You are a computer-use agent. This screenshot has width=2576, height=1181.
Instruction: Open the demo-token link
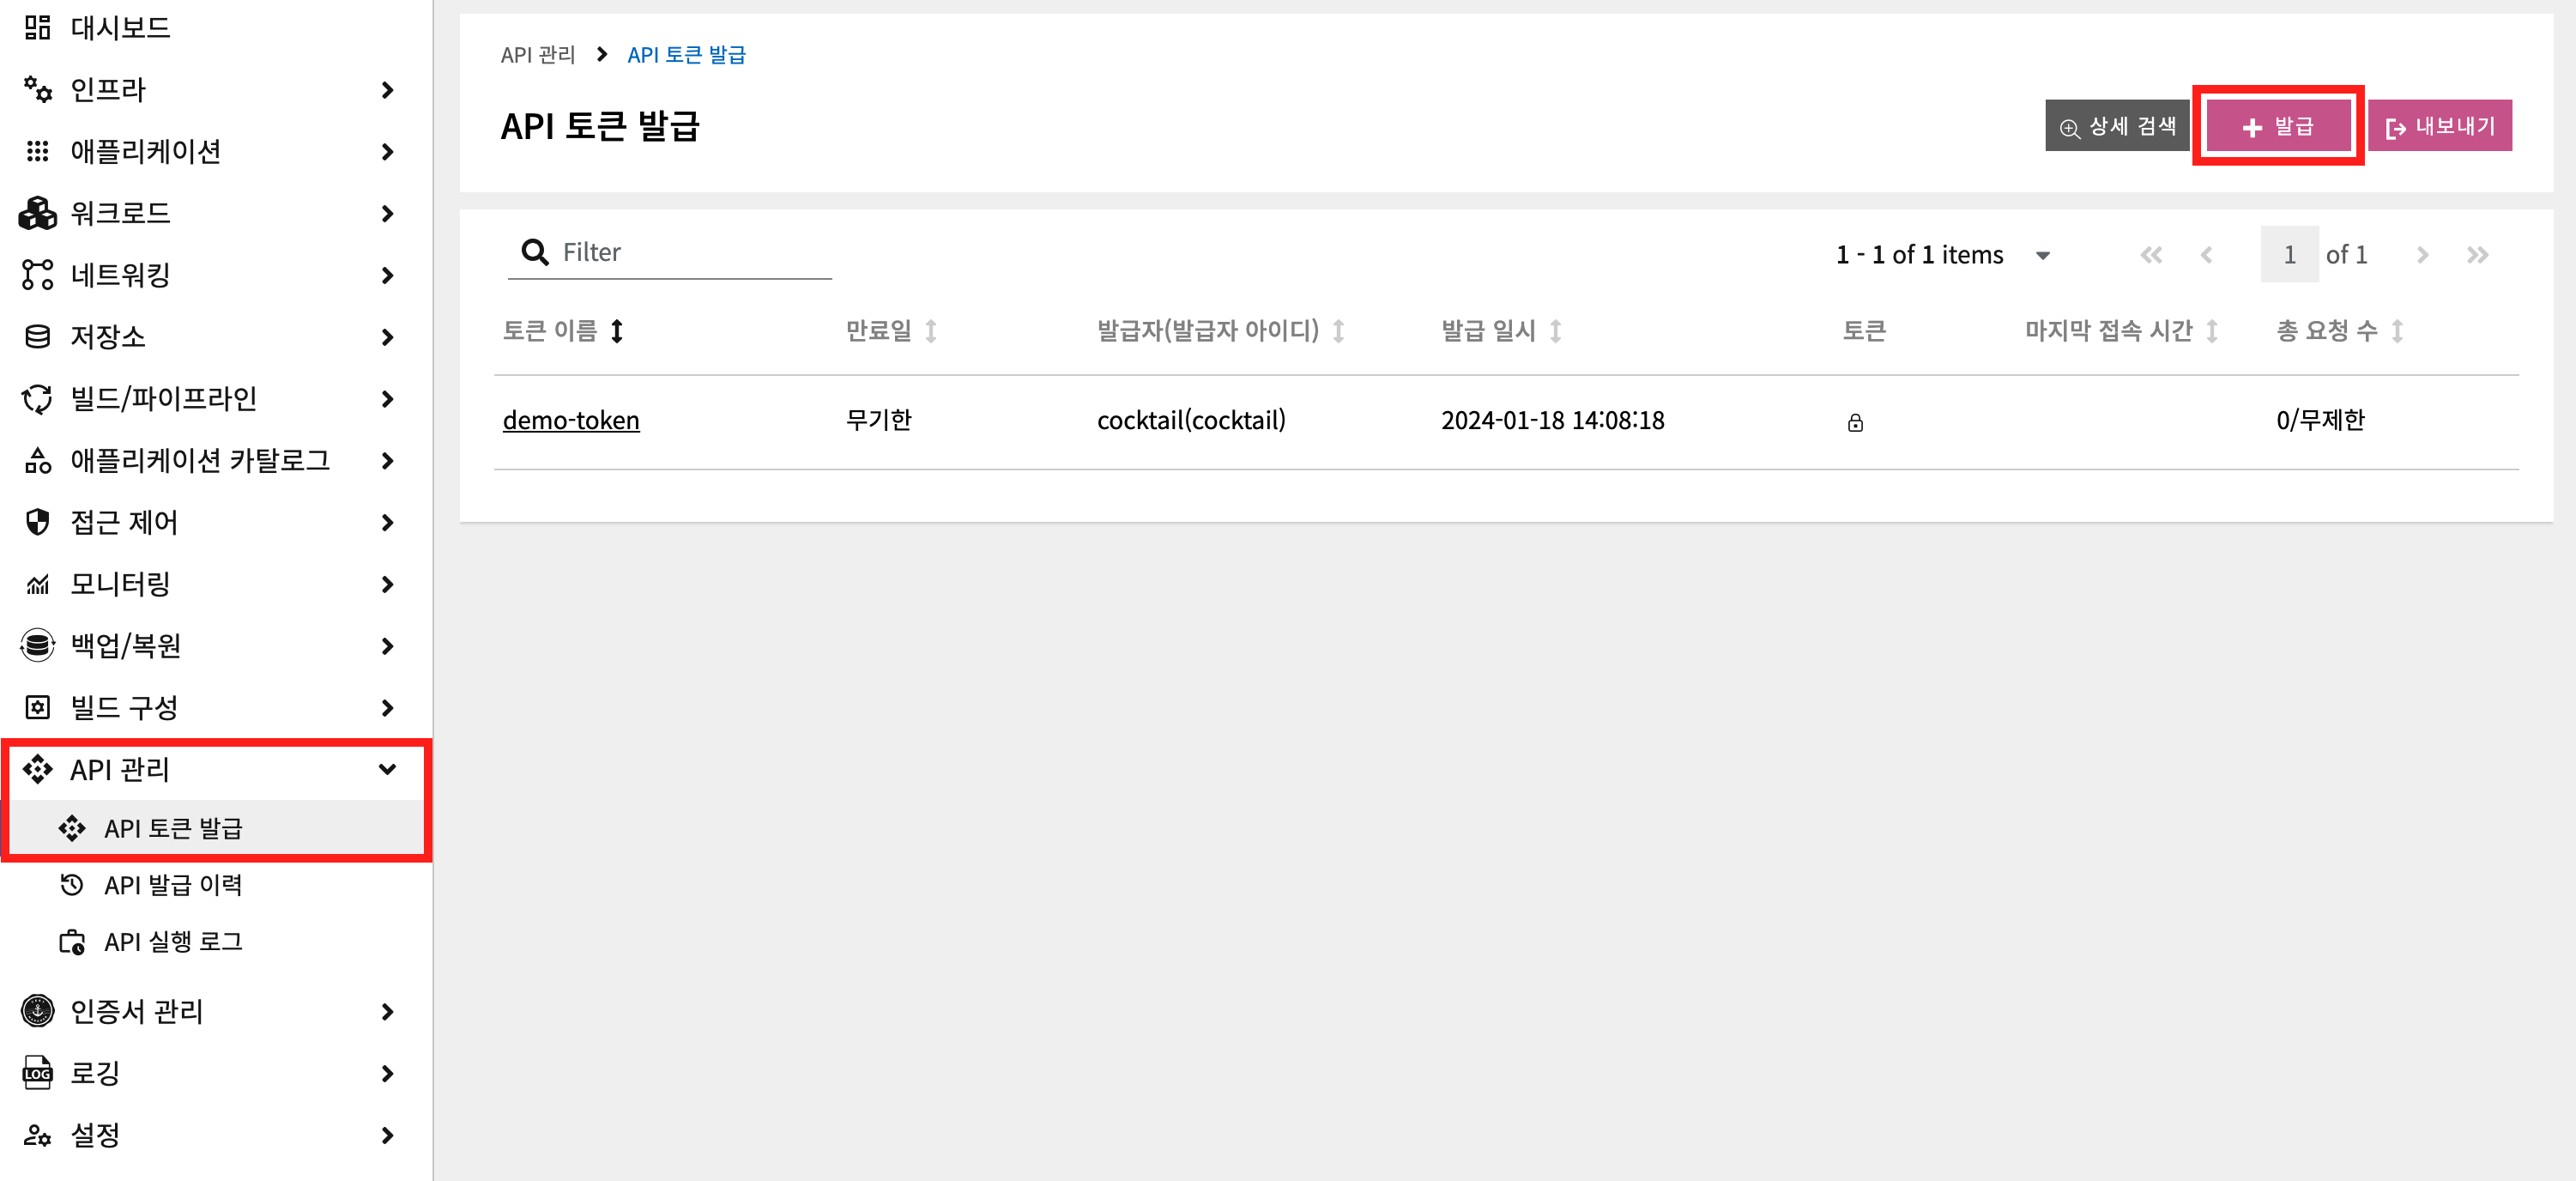570,420
